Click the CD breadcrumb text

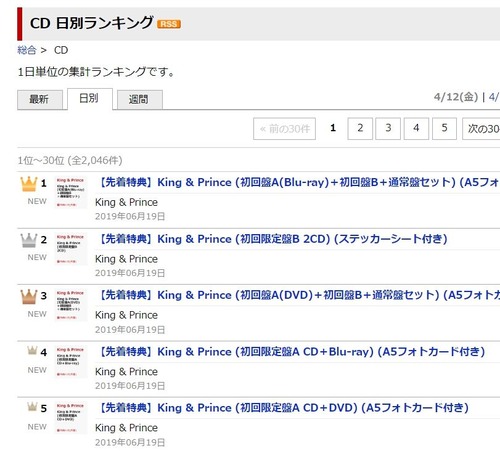tap(61, 50)
